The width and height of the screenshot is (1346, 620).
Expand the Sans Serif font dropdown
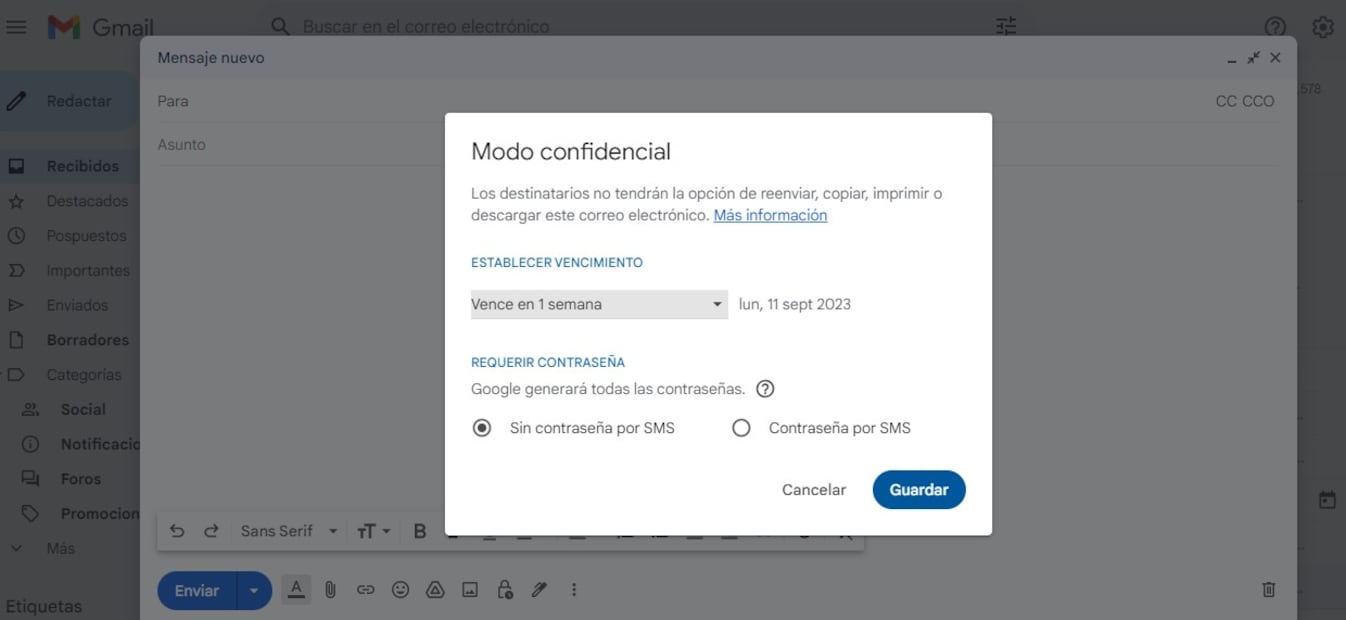pyautogui.click(x=289, y=531)
